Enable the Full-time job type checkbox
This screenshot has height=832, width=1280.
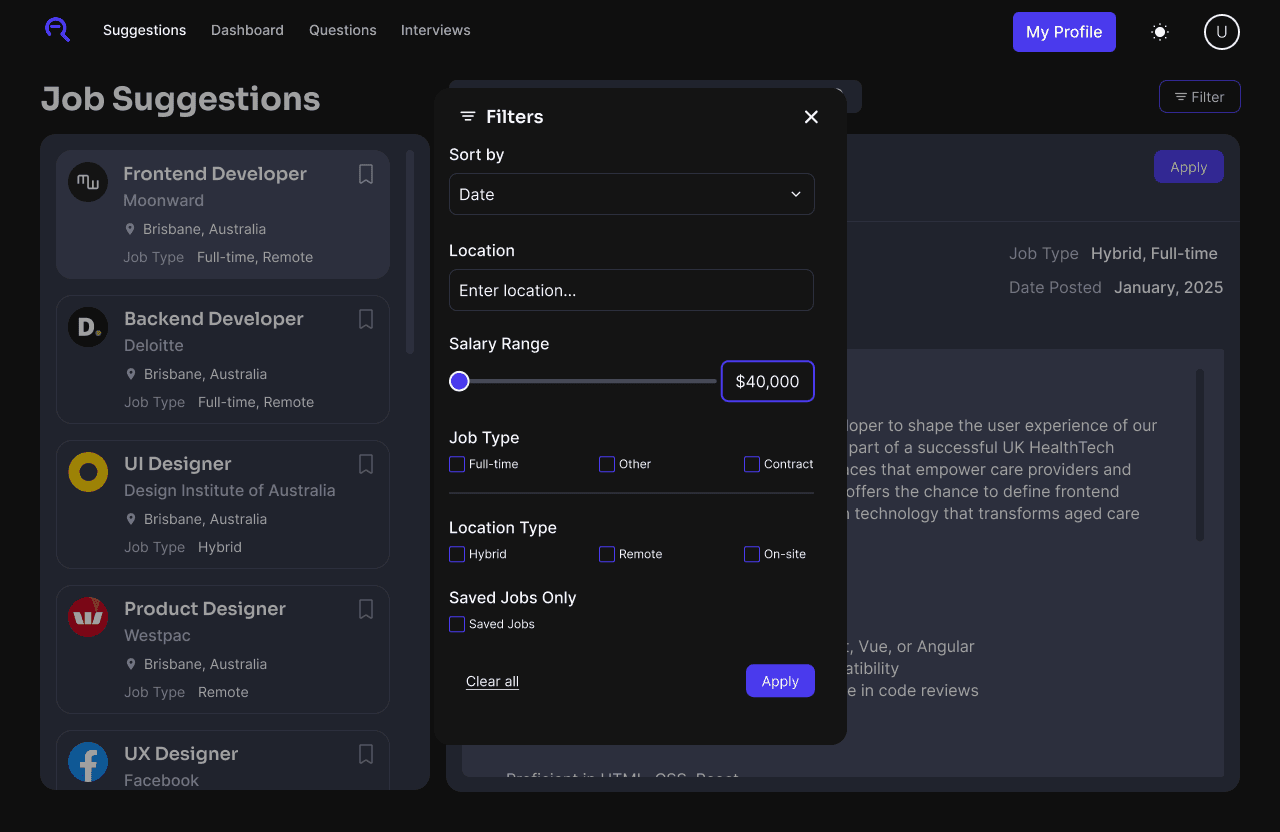click(457, 464)
